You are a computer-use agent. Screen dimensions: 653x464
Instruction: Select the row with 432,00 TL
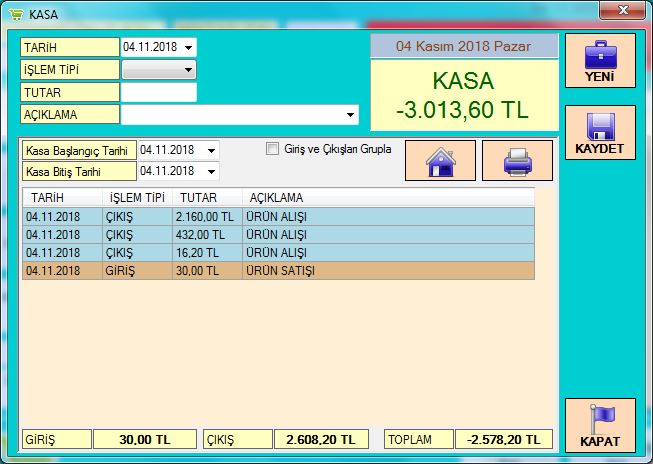click(279, 235)
